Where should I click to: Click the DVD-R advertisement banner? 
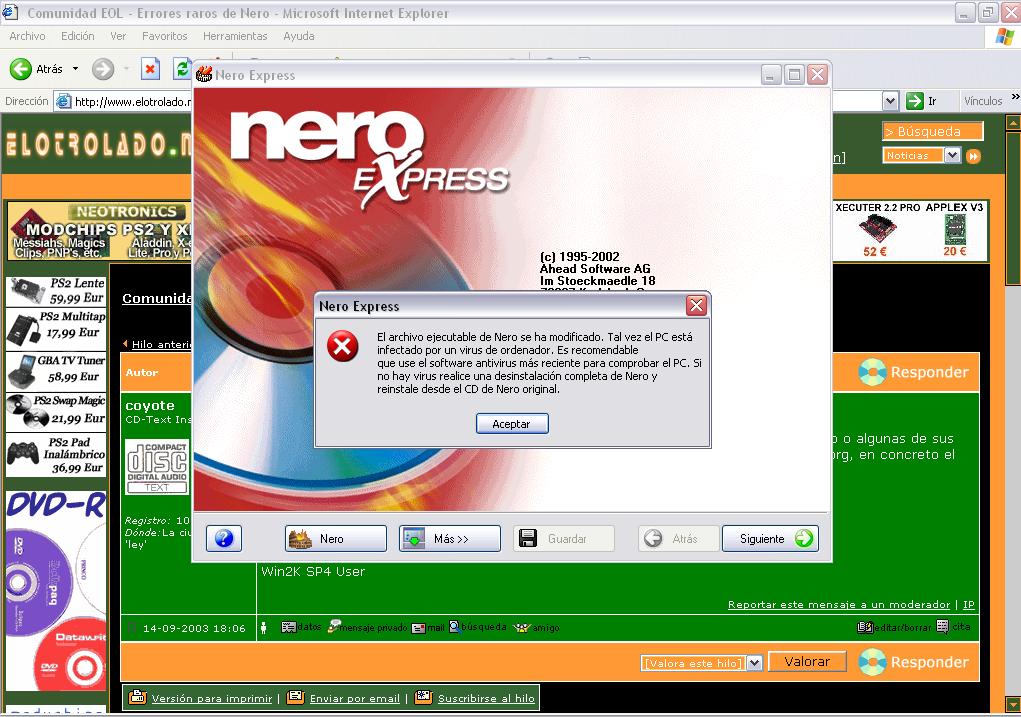[56, 591]
